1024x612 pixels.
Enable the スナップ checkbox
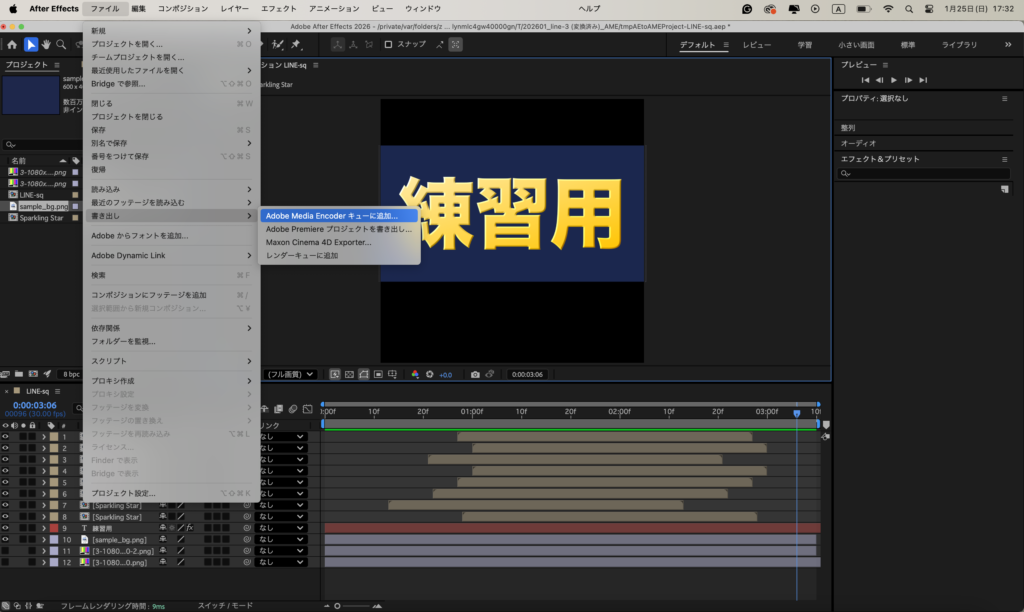tap(388, 45)
